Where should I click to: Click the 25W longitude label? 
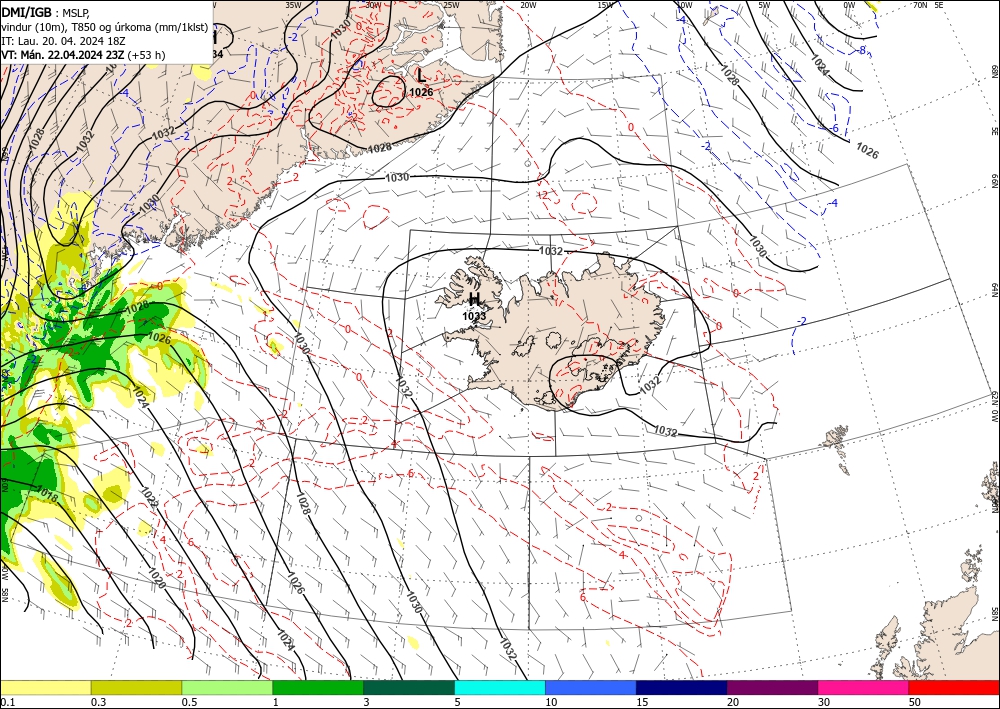point(451,5)
